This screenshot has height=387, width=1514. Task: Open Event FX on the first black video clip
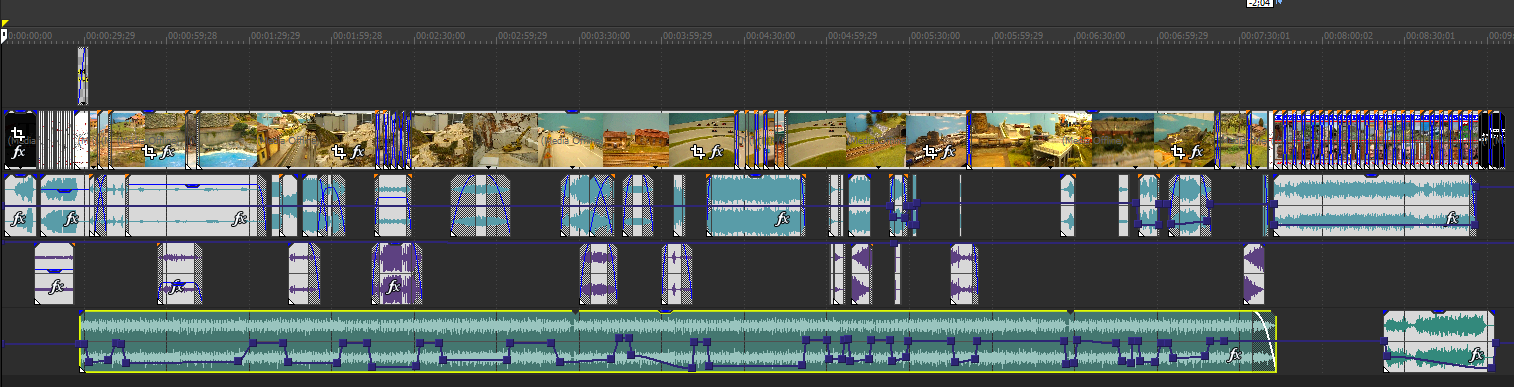(18, 152)
